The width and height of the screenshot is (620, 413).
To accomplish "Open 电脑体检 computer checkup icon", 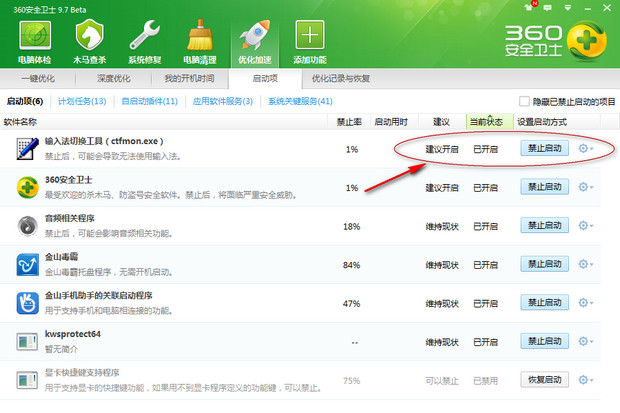I will (x=32, y=41).
